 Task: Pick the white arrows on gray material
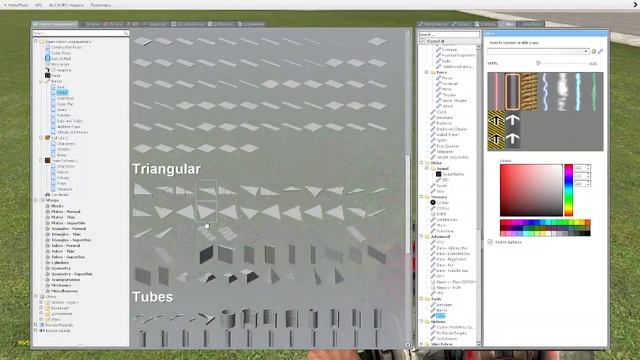(x=512, y=130)
